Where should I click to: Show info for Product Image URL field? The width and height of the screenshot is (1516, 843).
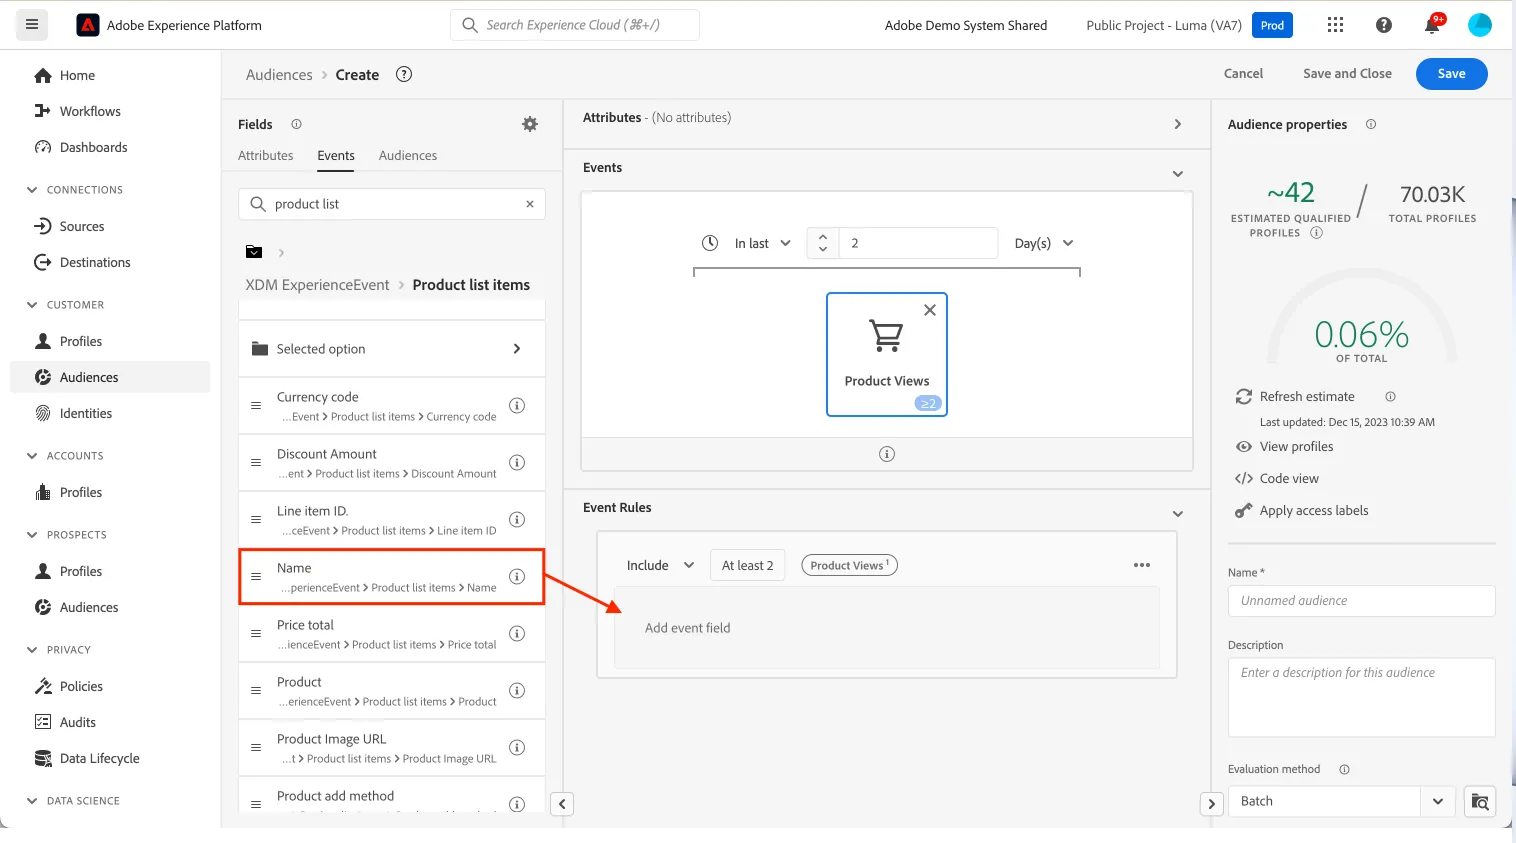pos(517,747)
